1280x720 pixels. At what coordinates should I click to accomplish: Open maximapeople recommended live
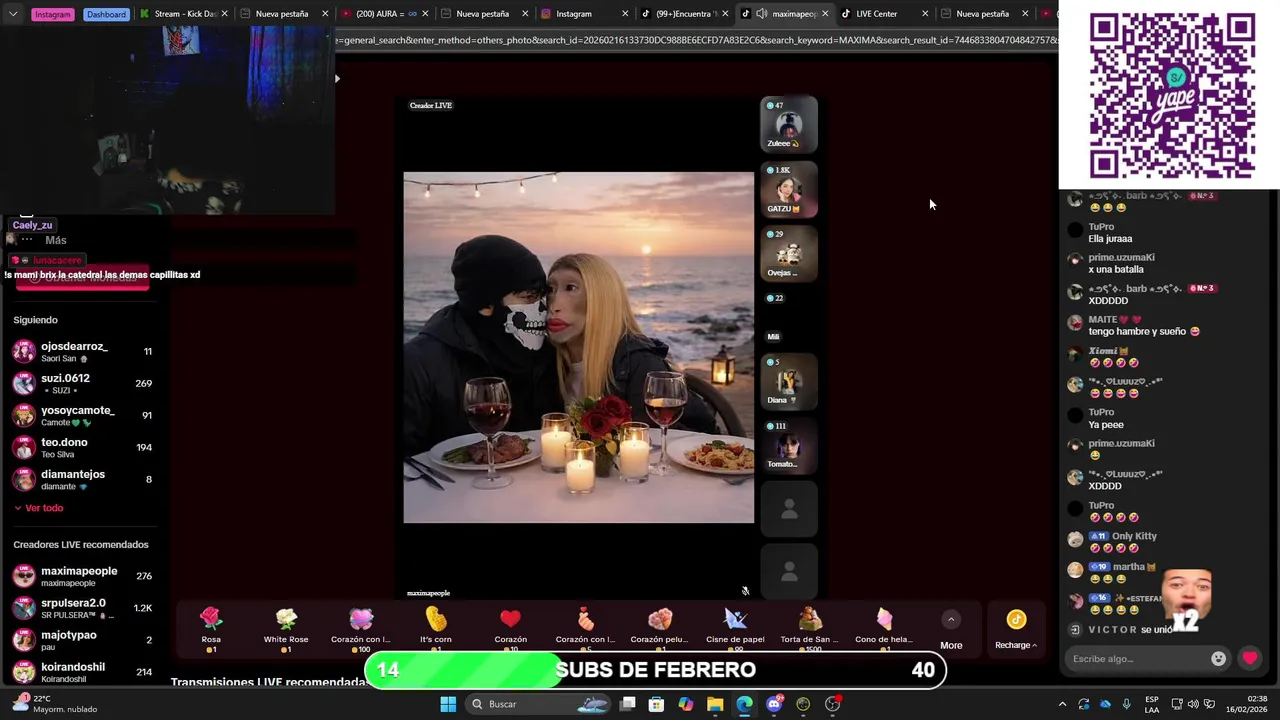[x=82, y=576]
